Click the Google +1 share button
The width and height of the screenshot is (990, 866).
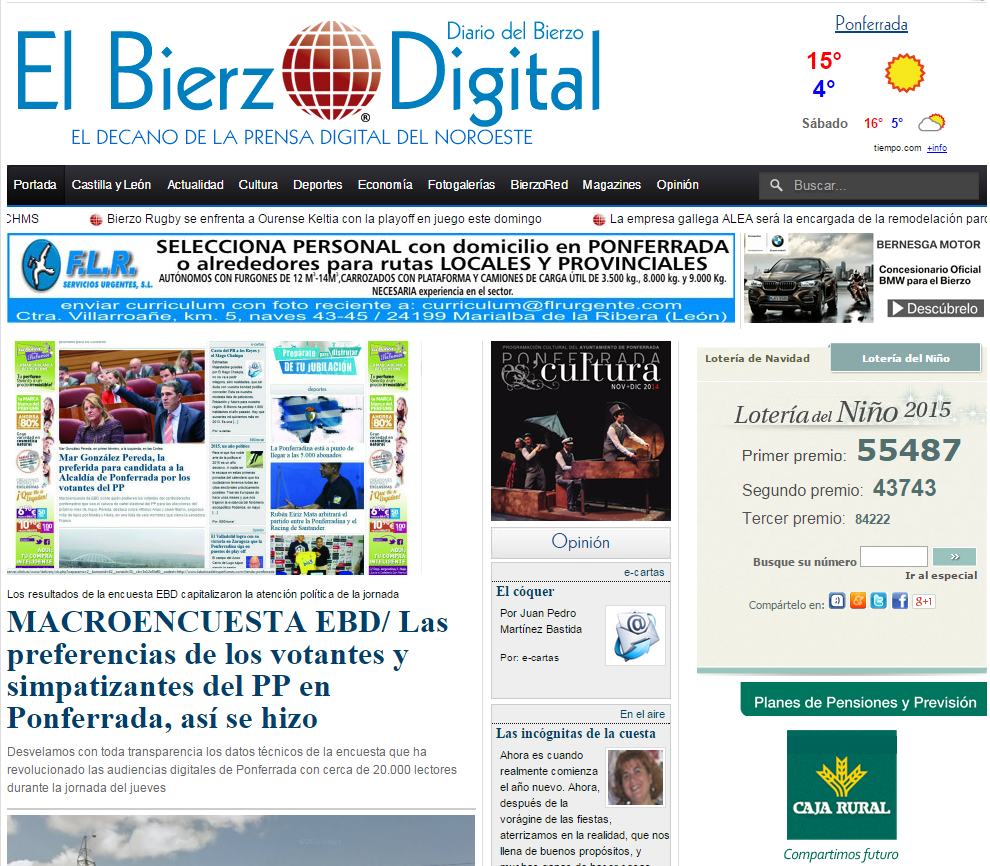point(924,602)
